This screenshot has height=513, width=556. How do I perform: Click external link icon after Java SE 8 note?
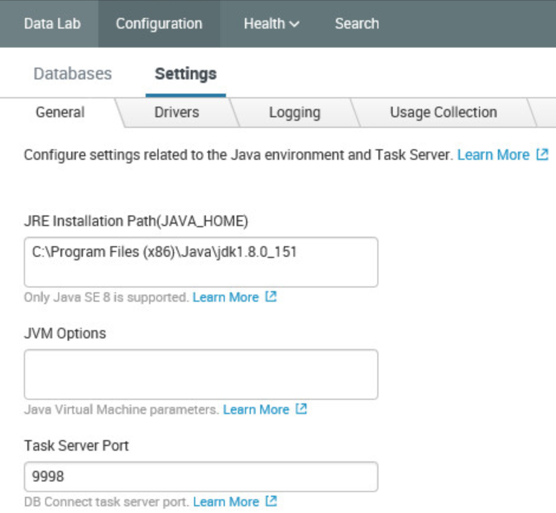coord(271,296)
